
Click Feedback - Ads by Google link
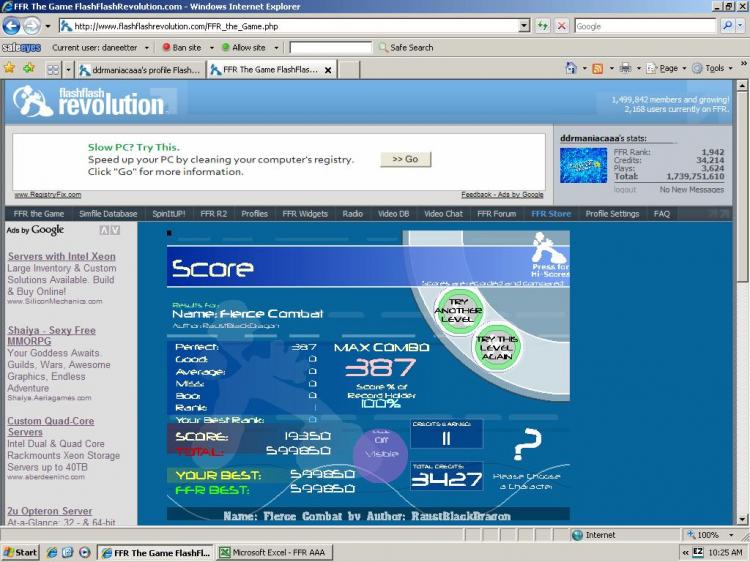click(x=502, y=195)
